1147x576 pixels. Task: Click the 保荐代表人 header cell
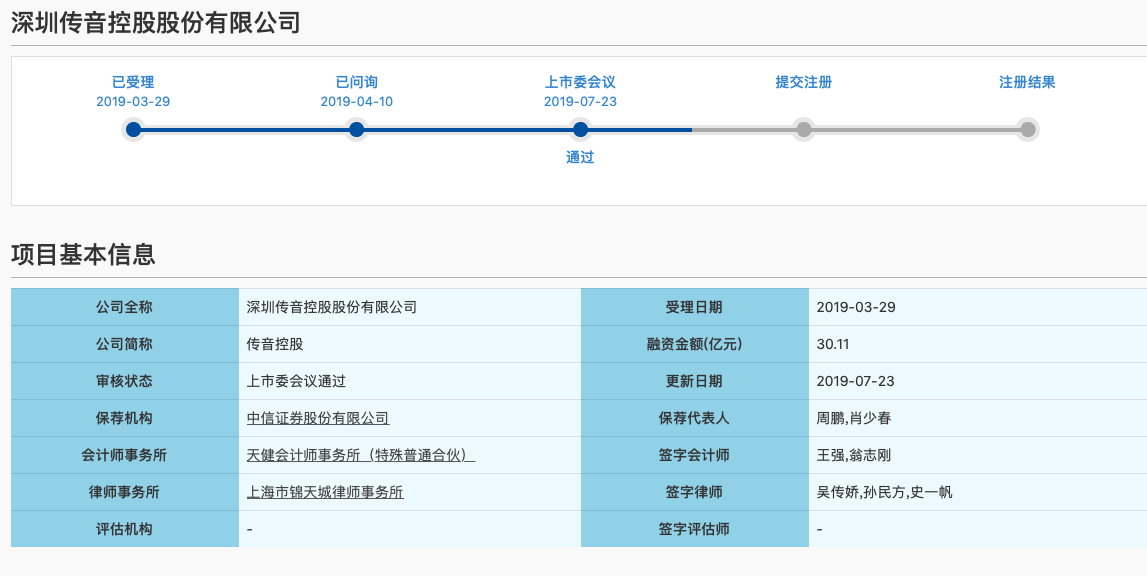(x=695, y=419)
